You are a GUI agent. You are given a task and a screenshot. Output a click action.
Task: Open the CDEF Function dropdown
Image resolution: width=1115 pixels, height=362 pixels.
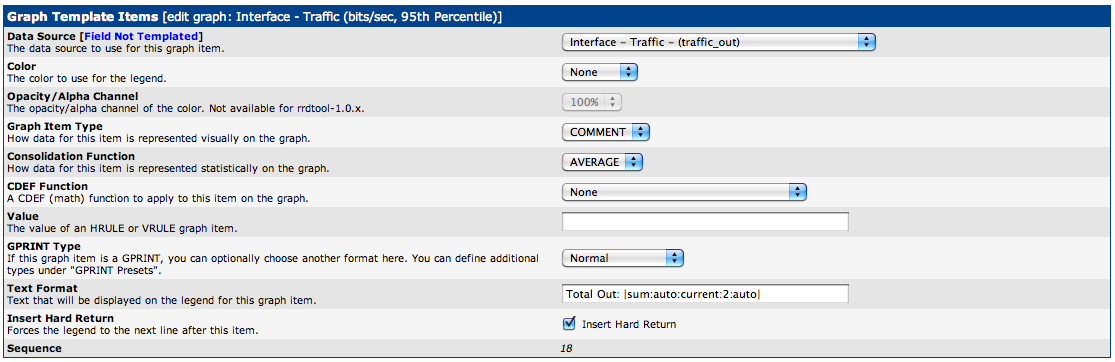(683, 192)
